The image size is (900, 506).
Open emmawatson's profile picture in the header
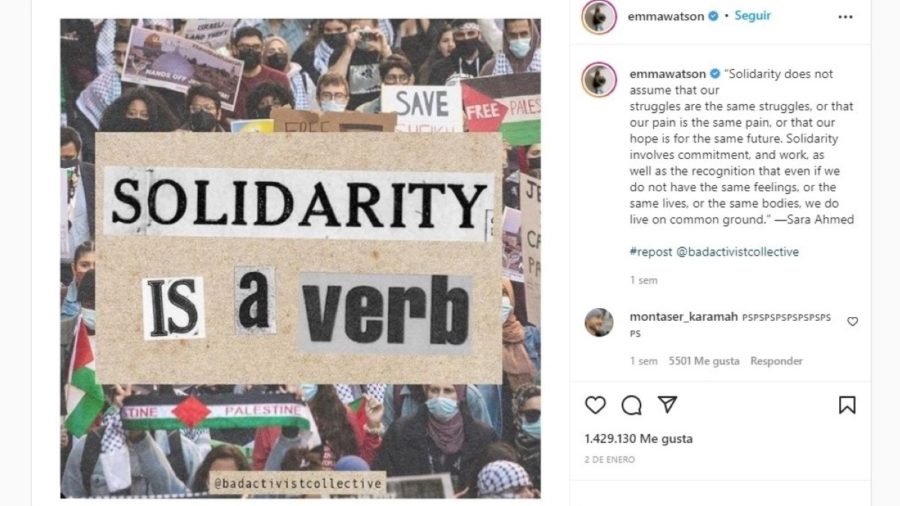click(599, 17)
